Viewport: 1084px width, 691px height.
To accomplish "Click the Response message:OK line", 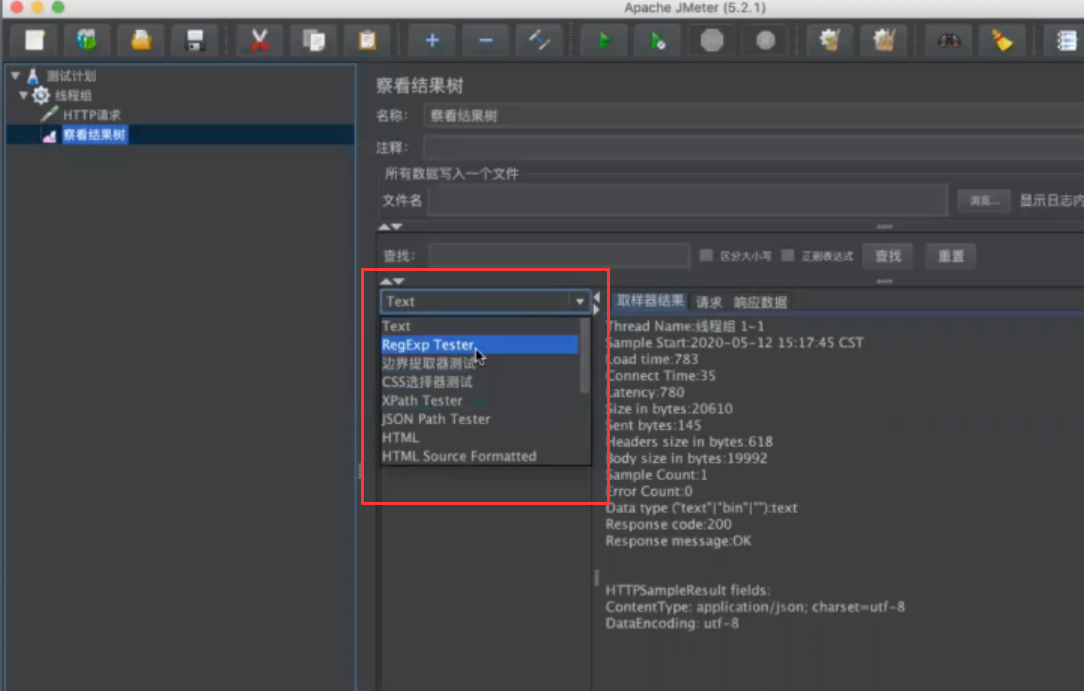I will point(678,540).
